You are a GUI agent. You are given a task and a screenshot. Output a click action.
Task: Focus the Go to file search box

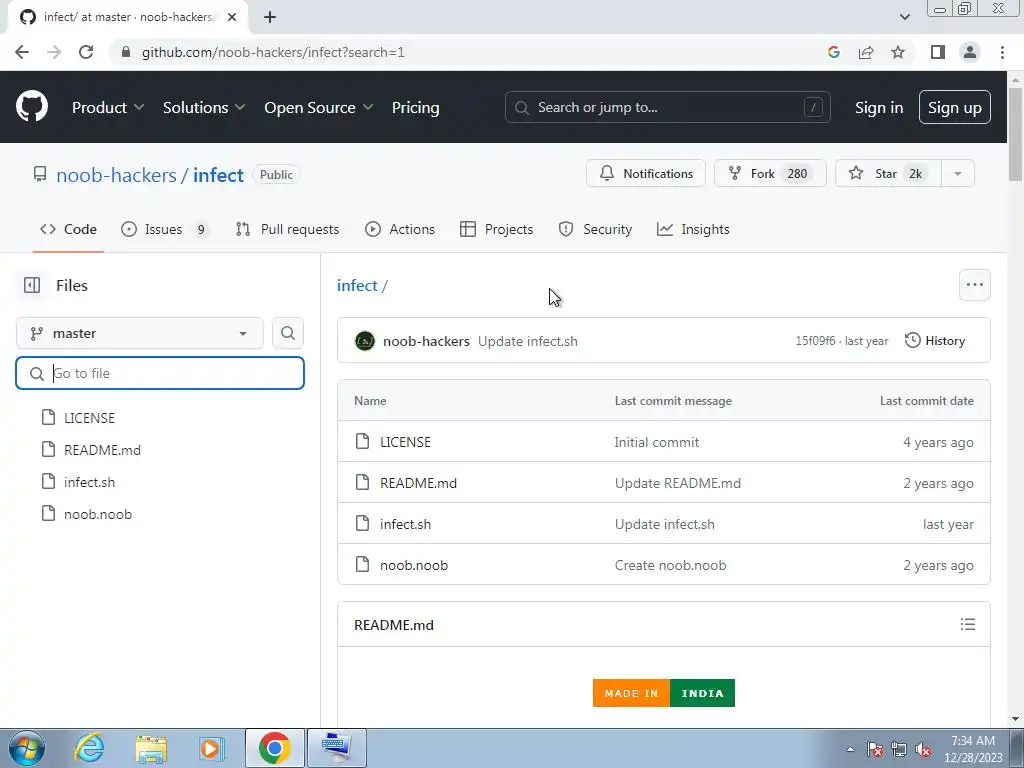[160, 373]
